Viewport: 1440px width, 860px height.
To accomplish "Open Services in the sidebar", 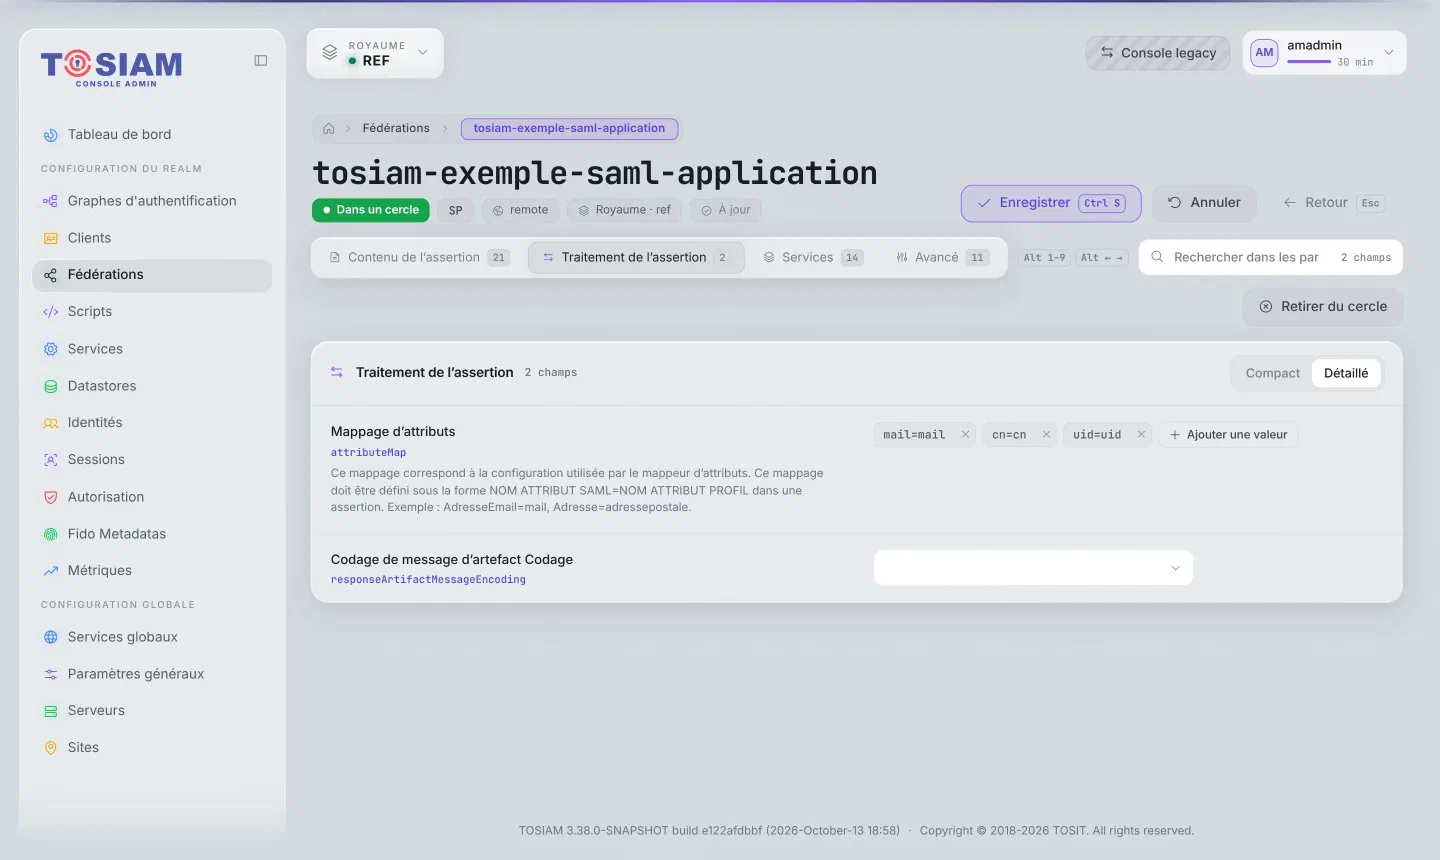I will (152, 349).
